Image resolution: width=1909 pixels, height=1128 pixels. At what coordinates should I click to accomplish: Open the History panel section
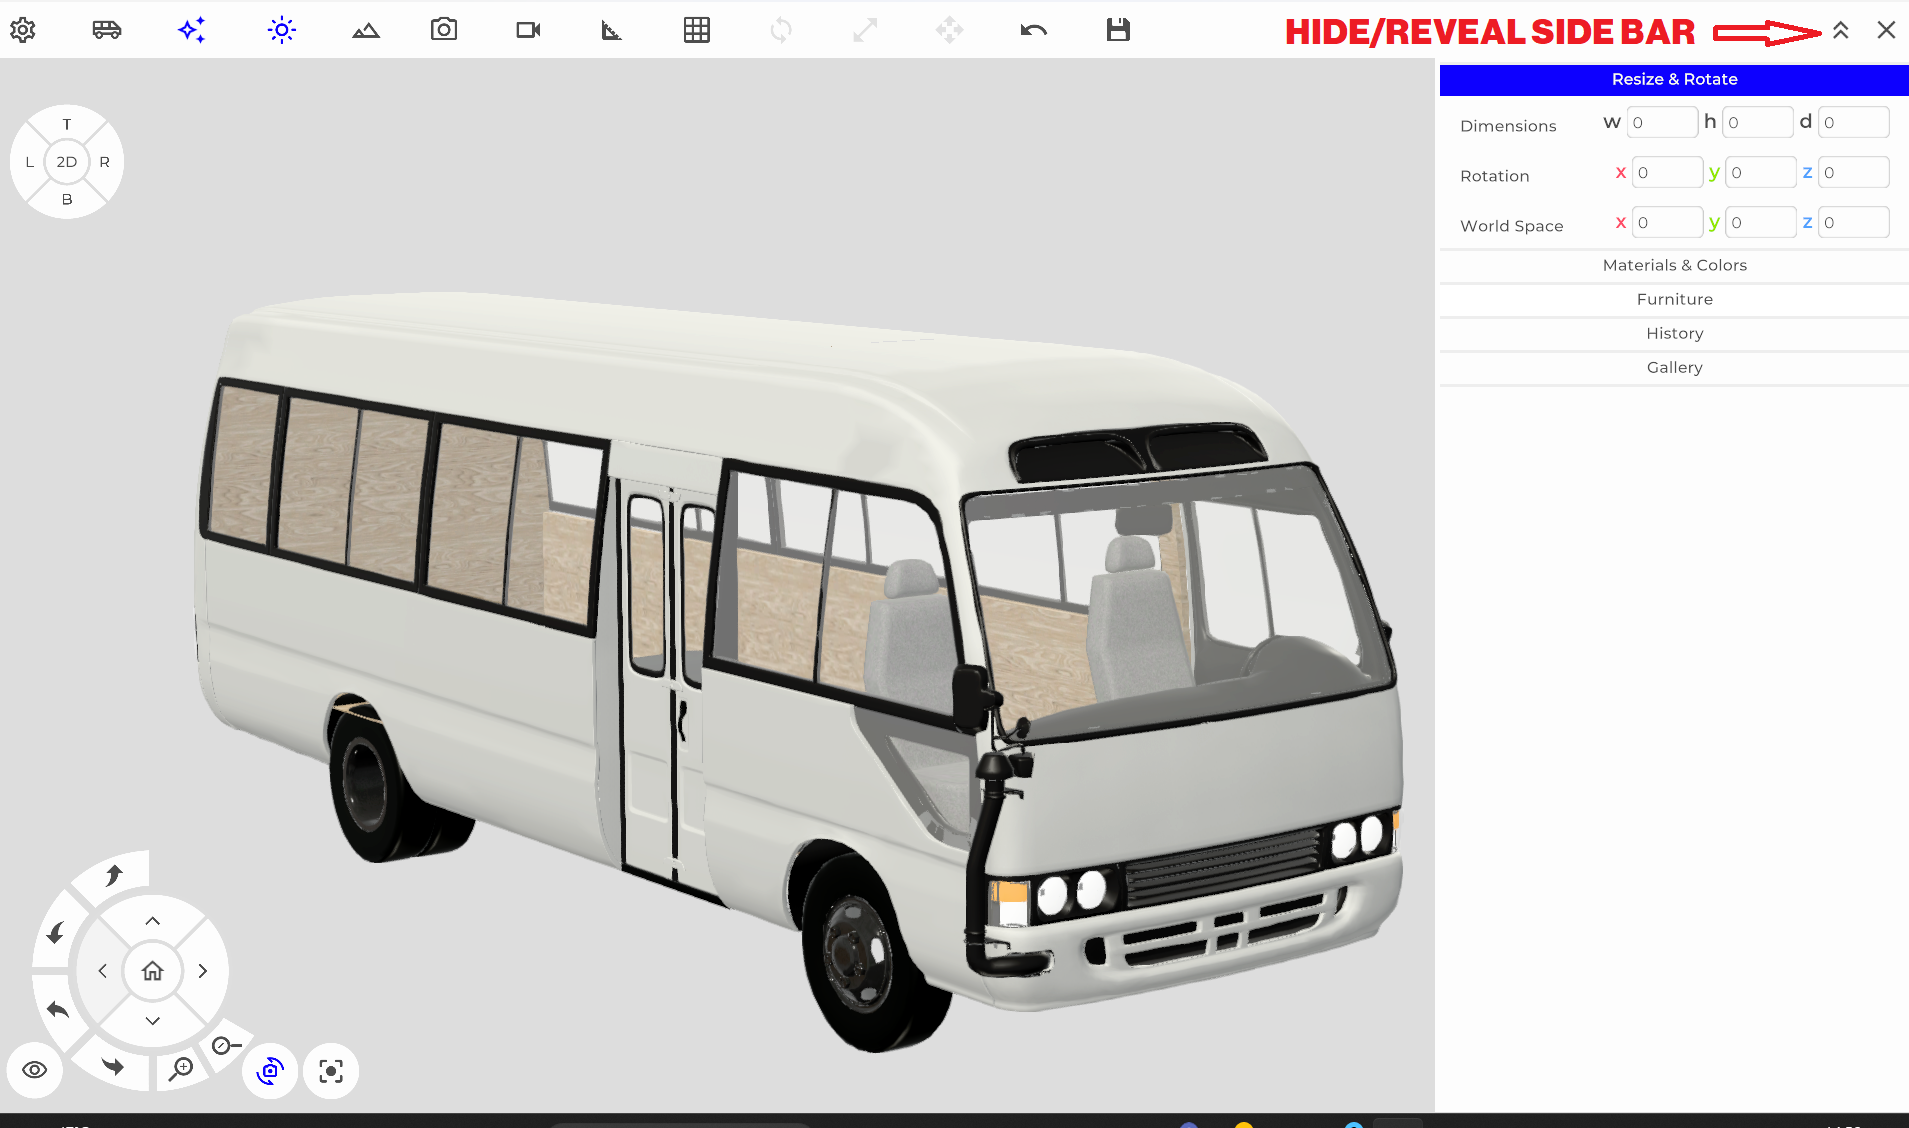pos(1674,333)
